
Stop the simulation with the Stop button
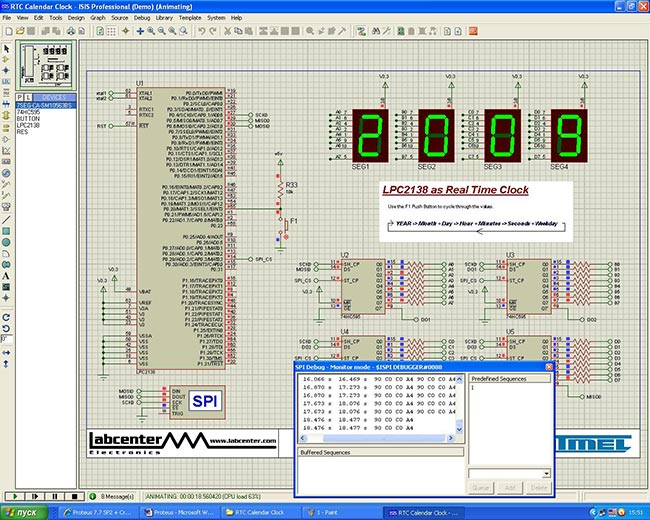75,496
